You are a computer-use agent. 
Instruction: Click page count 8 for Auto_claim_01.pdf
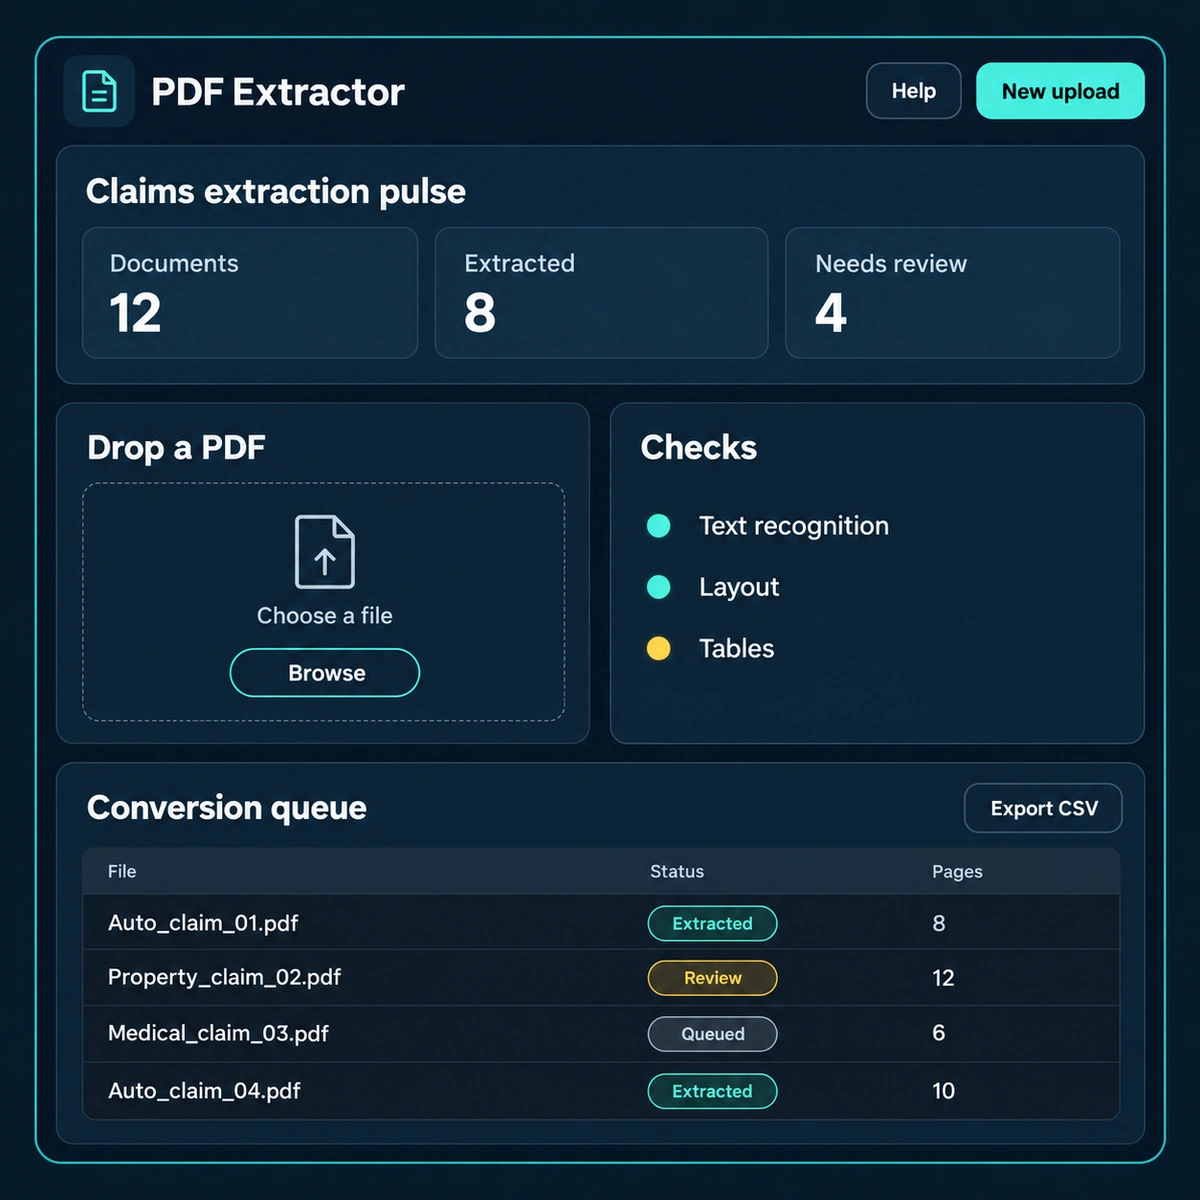point(939,923)
